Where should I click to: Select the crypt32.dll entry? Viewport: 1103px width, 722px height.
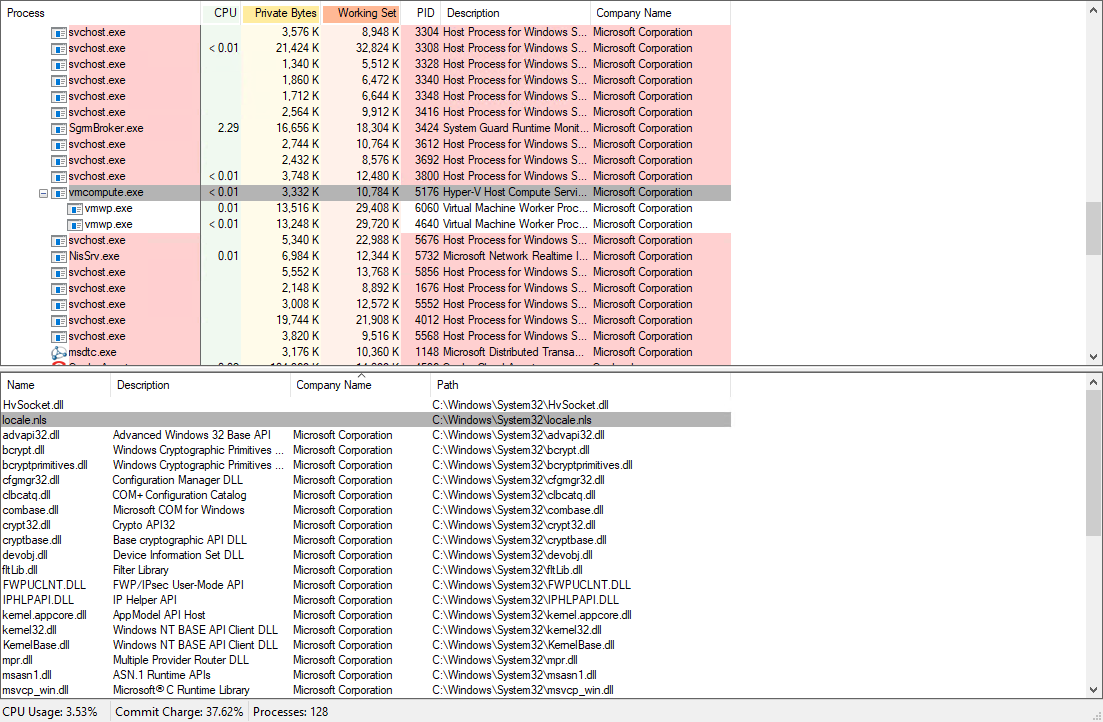[366, 525]
